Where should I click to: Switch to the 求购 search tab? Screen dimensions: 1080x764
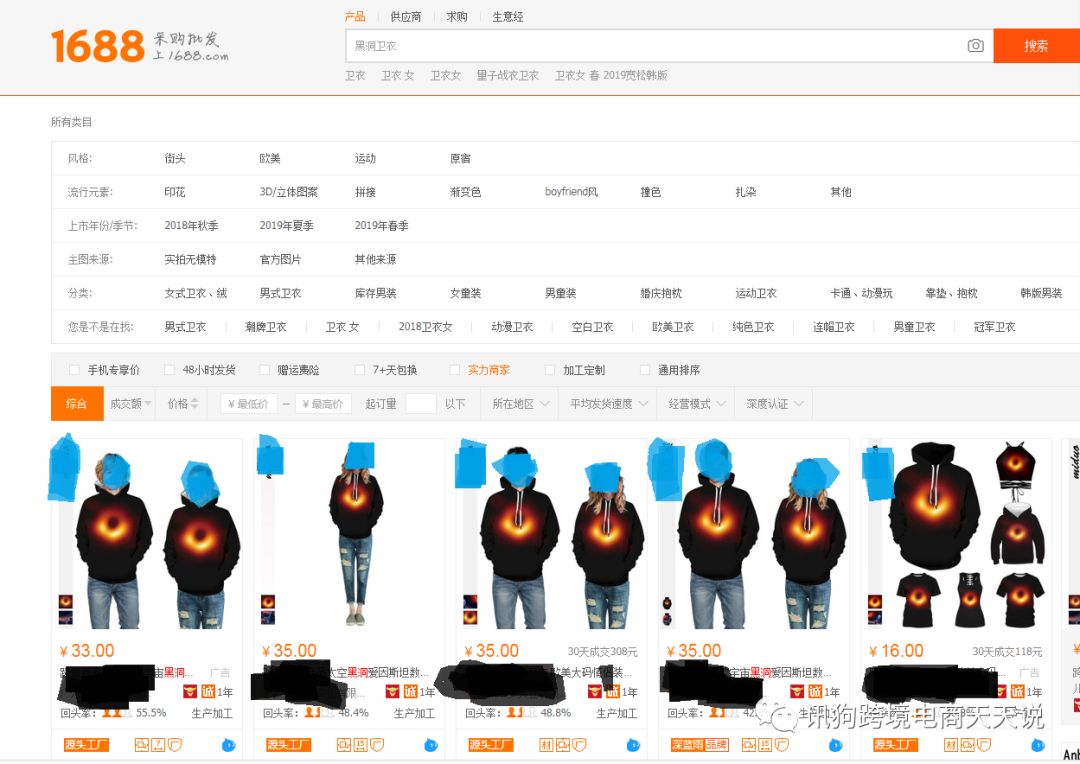click(457, 17)
